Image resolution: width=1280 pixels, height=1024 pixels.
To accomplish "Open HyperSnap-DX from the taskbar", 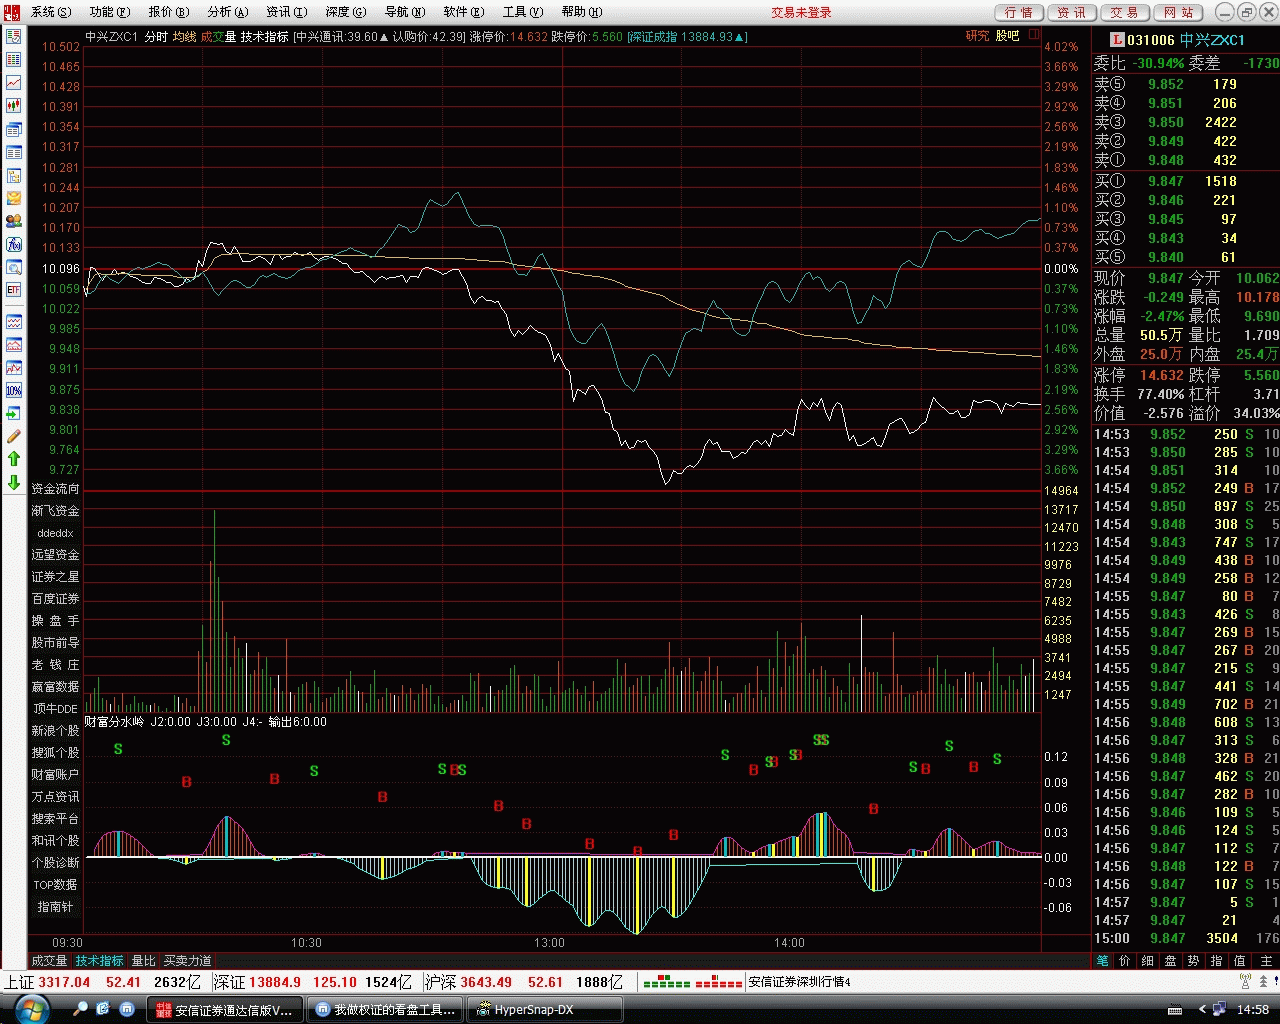I will (546, 1010).
